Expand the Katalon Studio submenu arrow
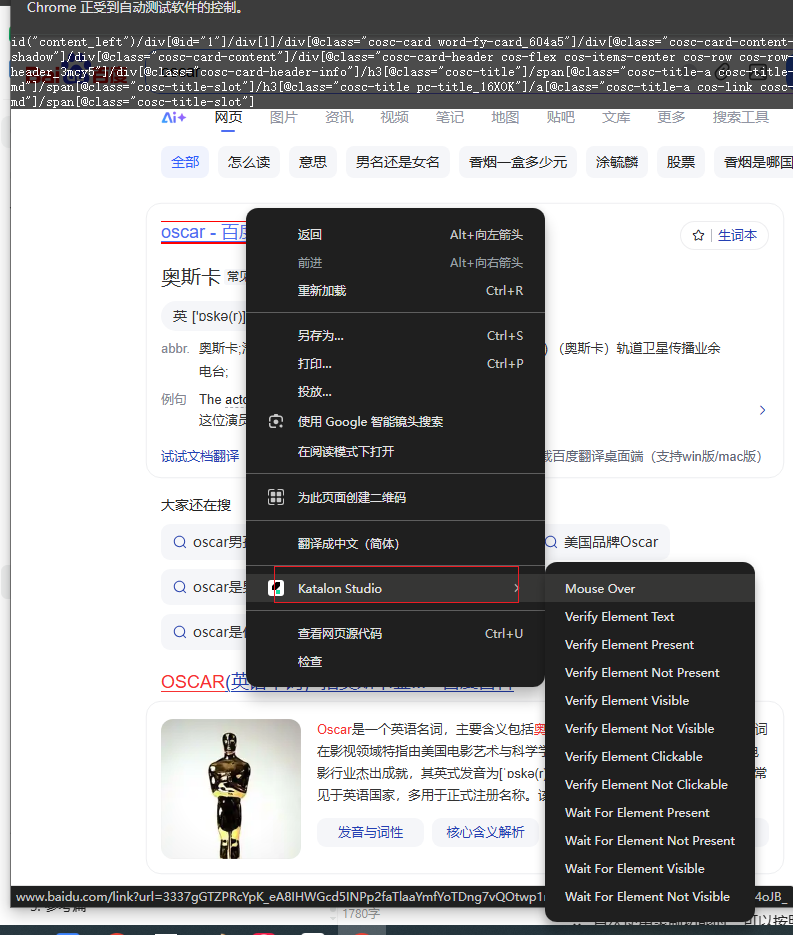This screenshot has height=935, width=793. click(516, 589)
